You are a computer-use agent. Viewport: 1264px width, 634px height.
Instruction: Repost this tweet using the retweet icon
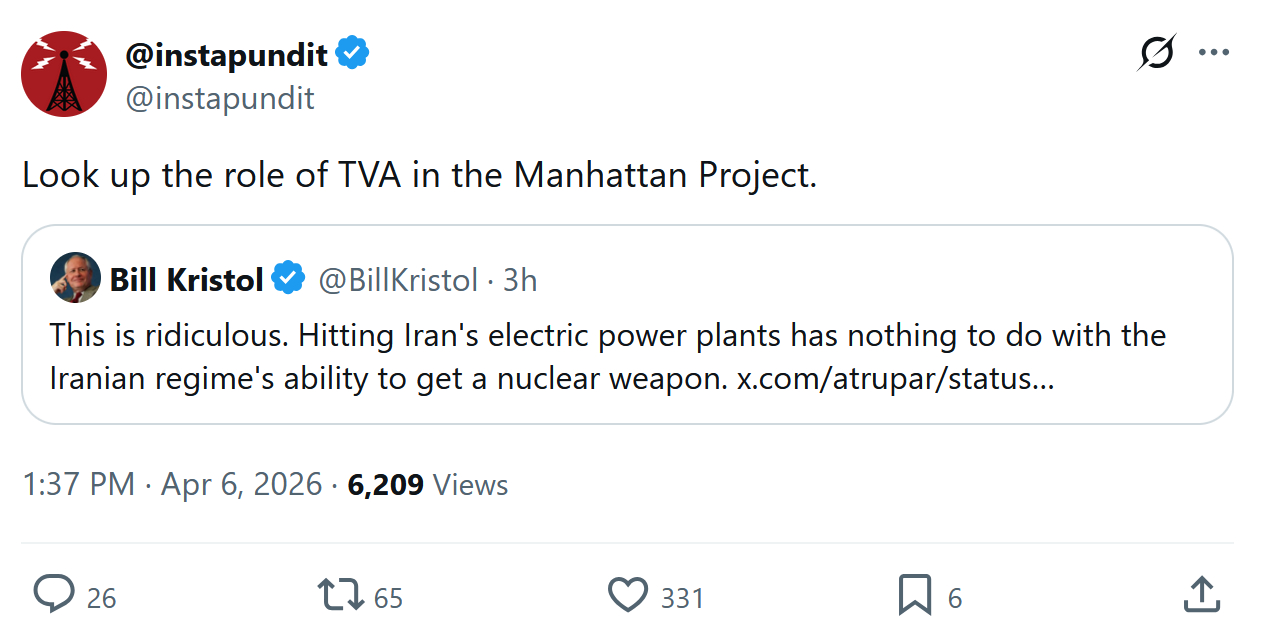(x=338, y=595)
